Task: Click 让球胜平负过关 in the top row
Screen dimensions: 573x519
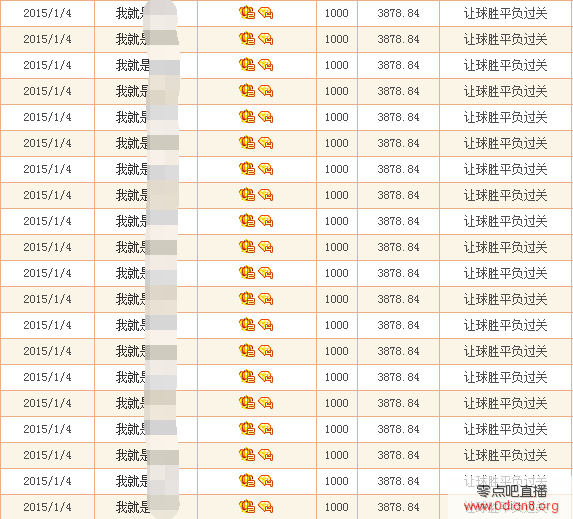Action: [505, 14]
